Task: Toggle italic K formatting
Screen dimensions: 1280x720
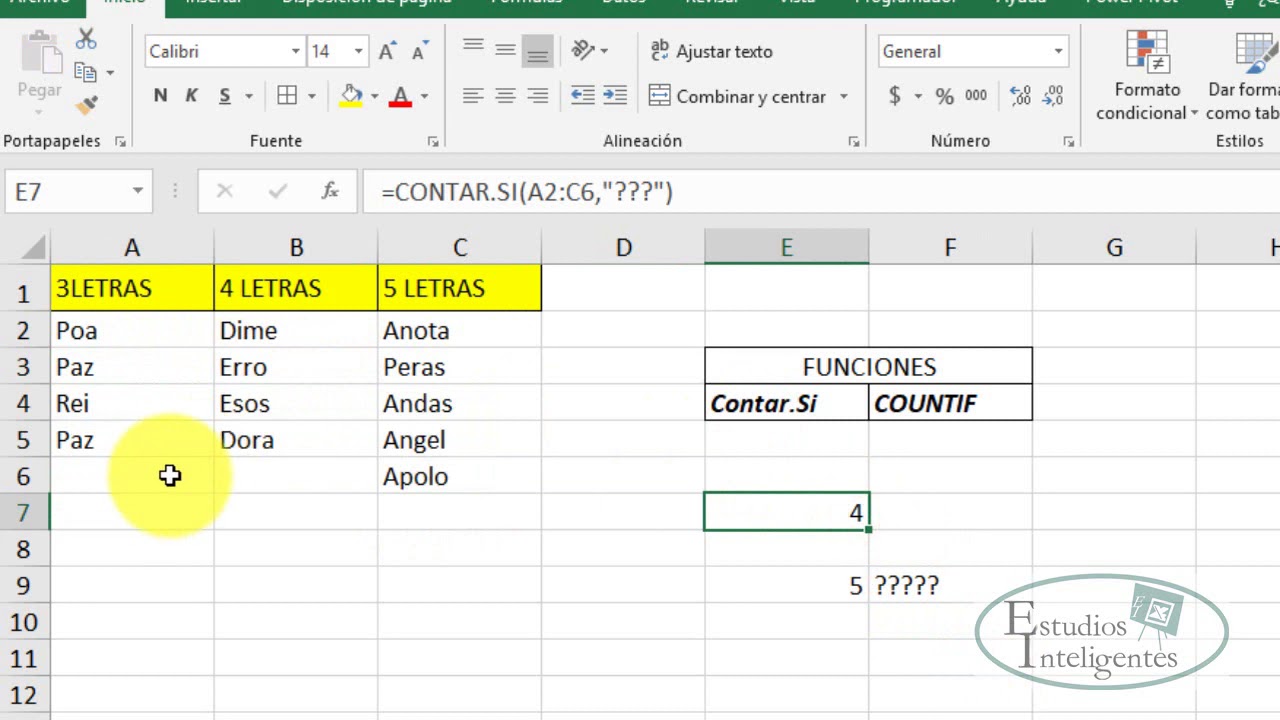Action: 192,96
